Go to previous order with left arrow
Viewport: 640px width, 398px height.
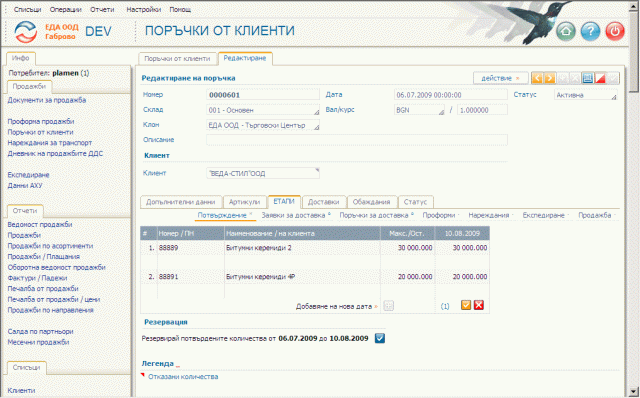point(537,78)
